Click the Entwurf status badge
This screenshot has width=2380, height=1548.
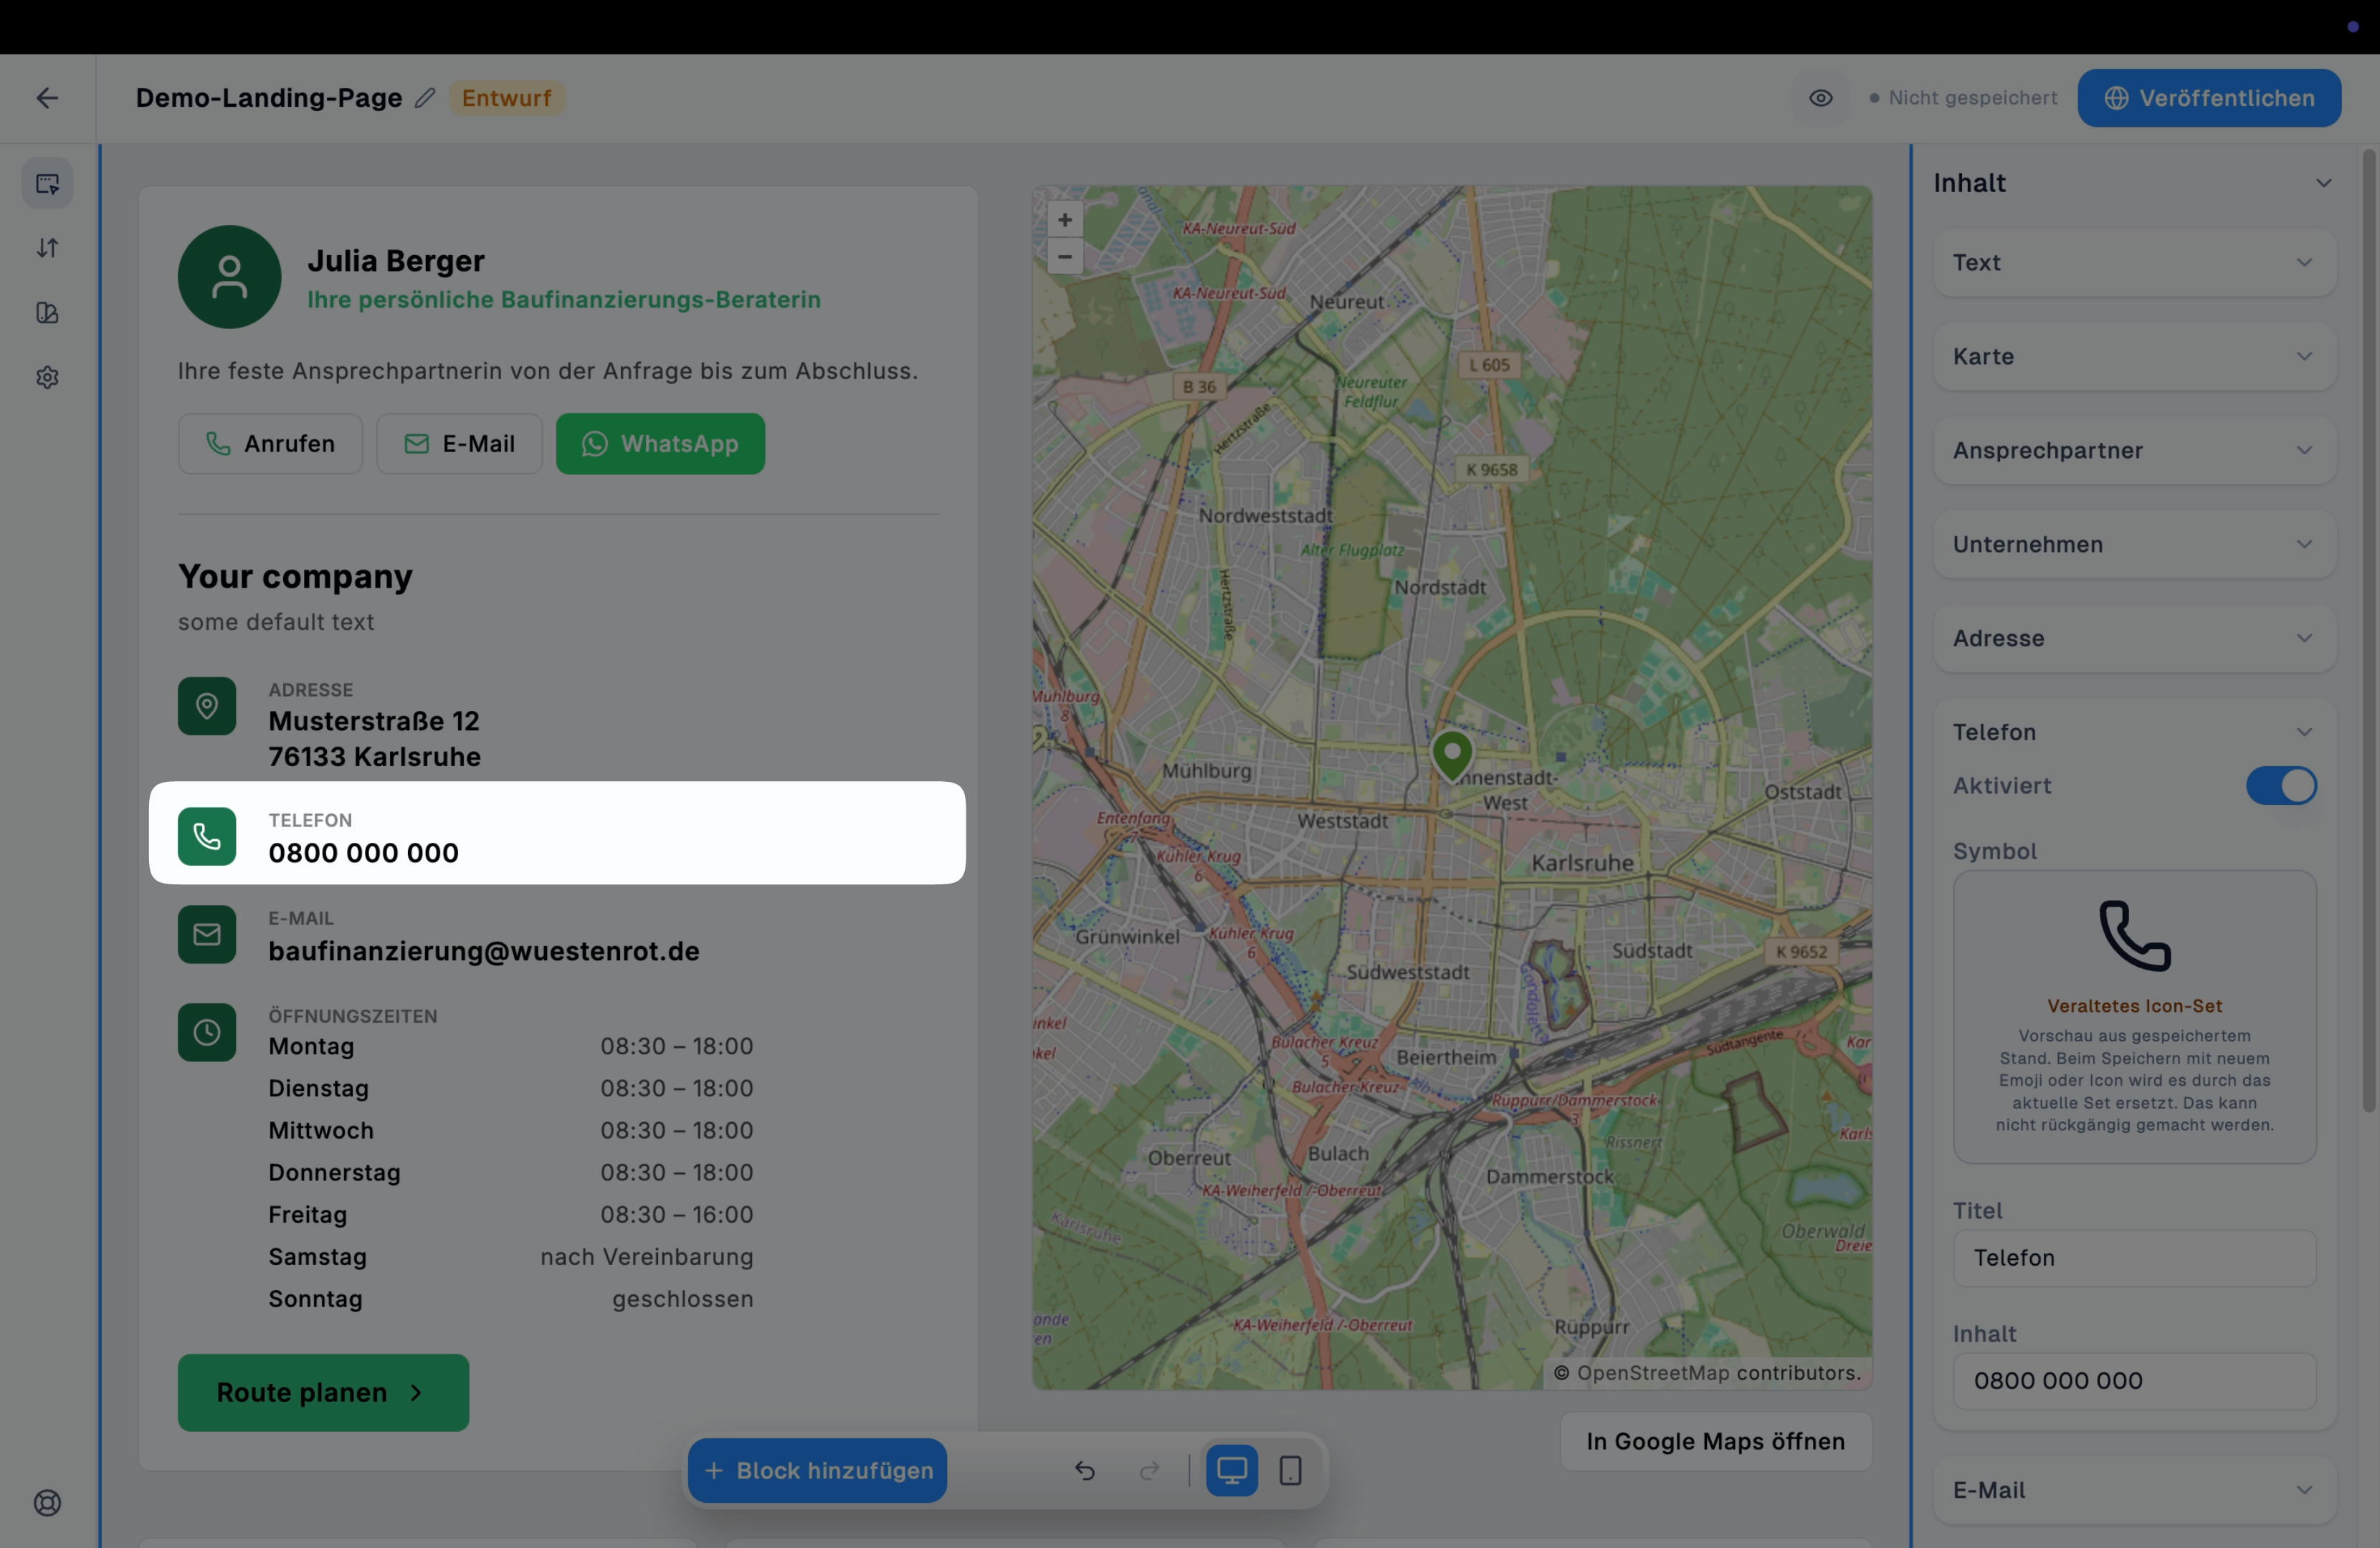pos(506,98)
